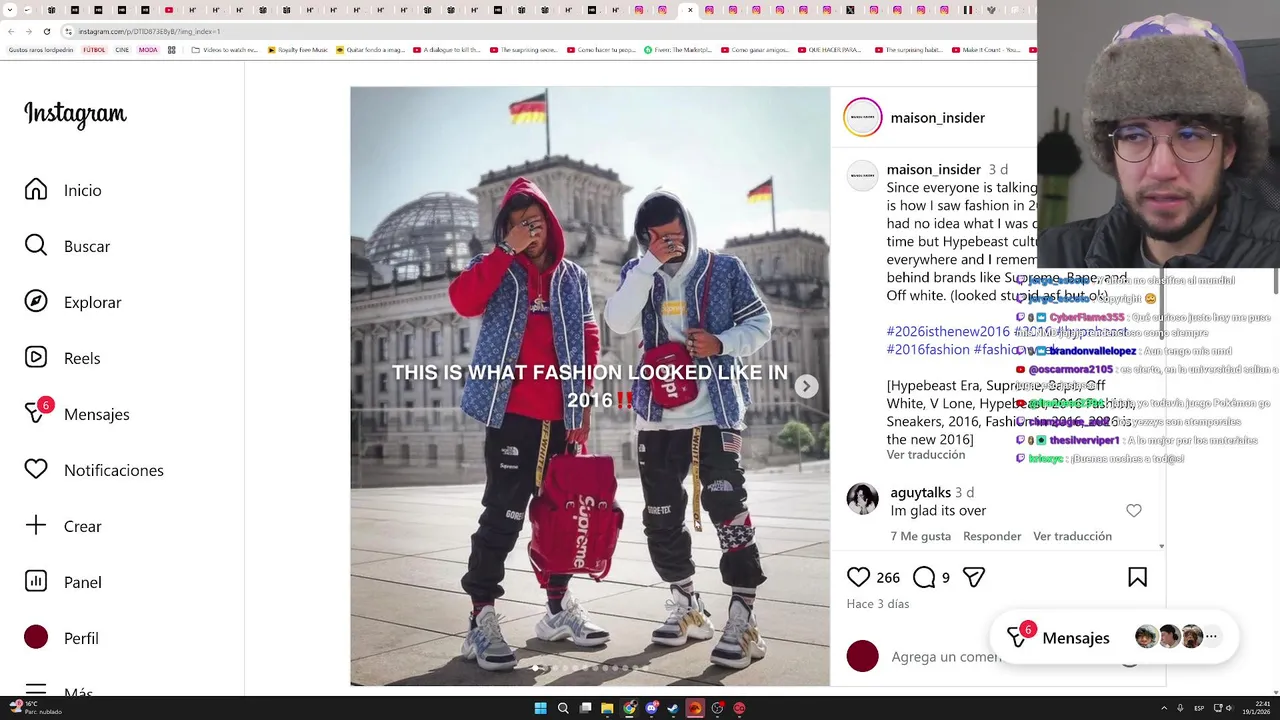Screen dimensions: 1280x720
Task: Open Steam from the taskbar
Action: click(x=673, y=708)
